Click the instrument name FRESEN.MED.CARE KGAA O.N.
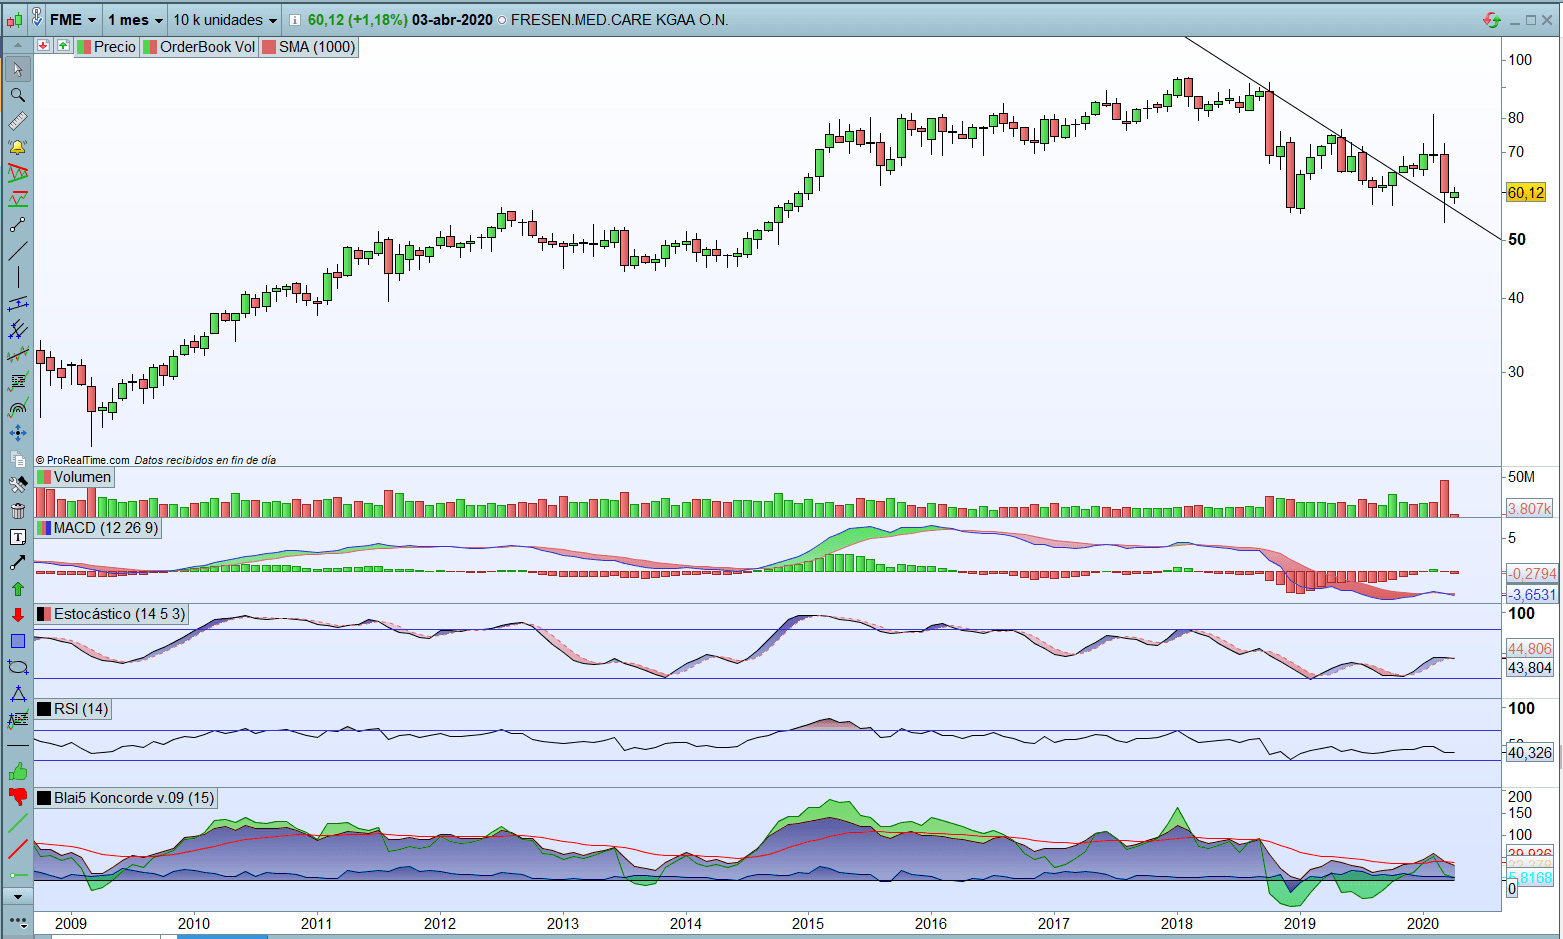Viewport: 1563px width, 939px height. tap(619, 20)
